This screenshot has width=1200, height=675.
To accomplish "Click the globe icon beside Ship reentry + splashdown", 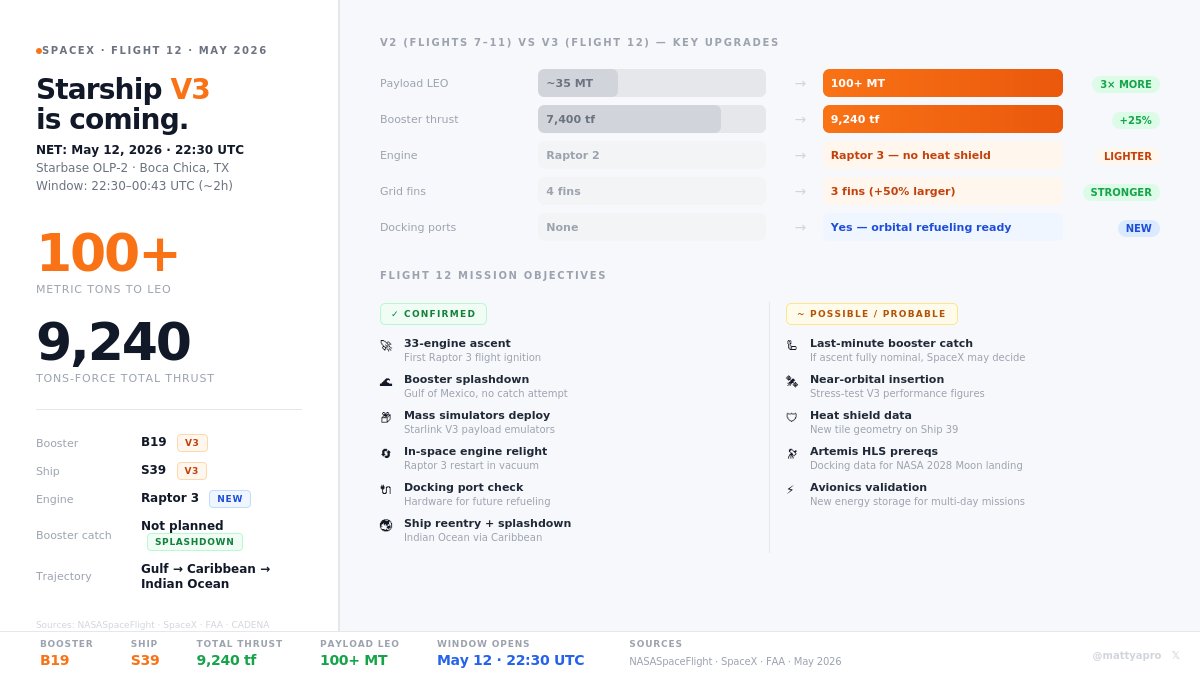I will coord(386,525).
